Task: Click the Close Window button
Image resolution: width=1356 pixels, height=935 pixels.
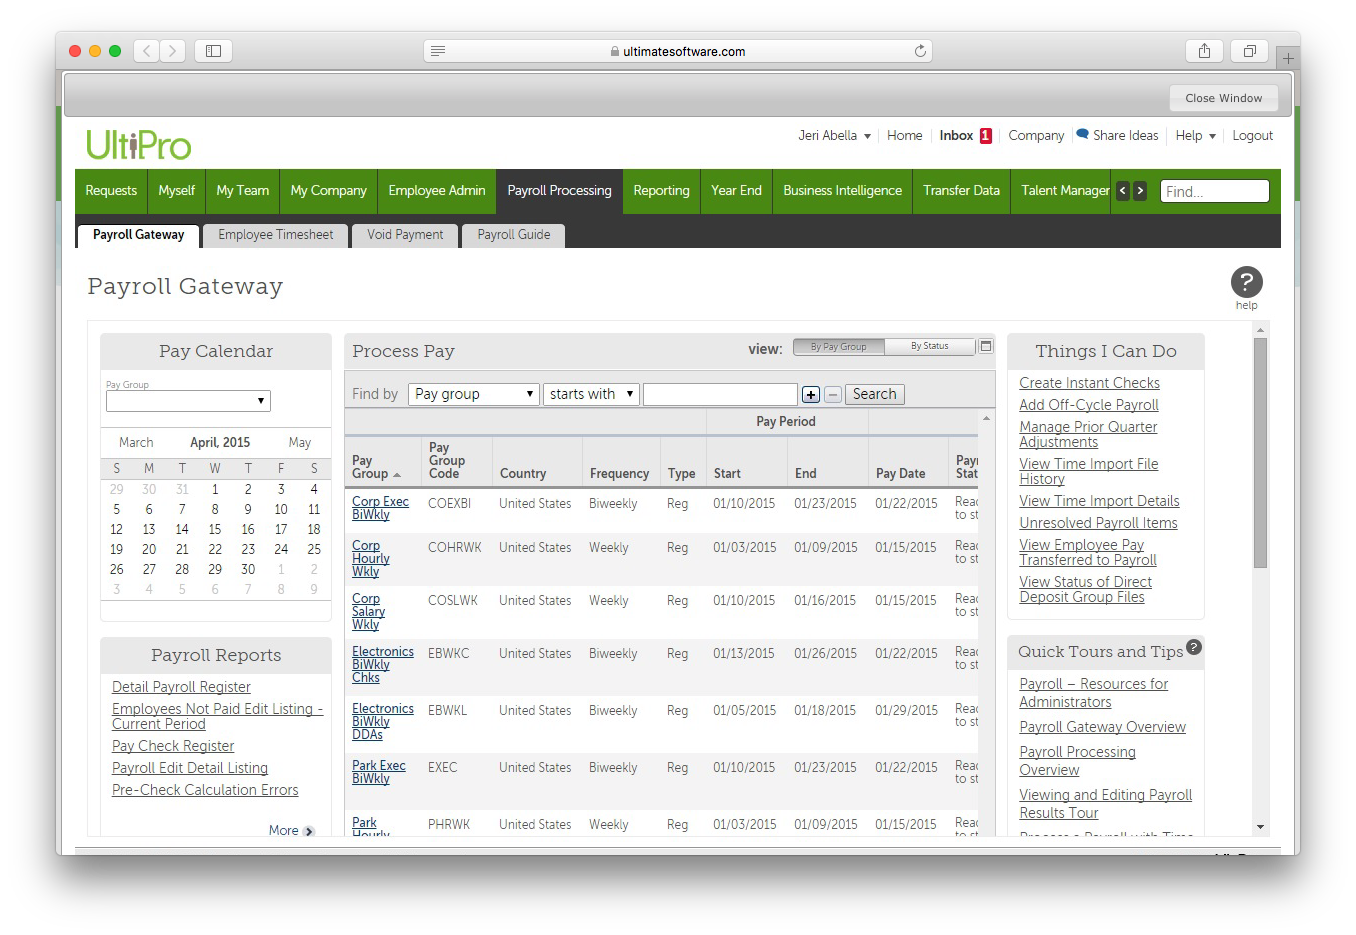Action: (x=1223, y=98)
